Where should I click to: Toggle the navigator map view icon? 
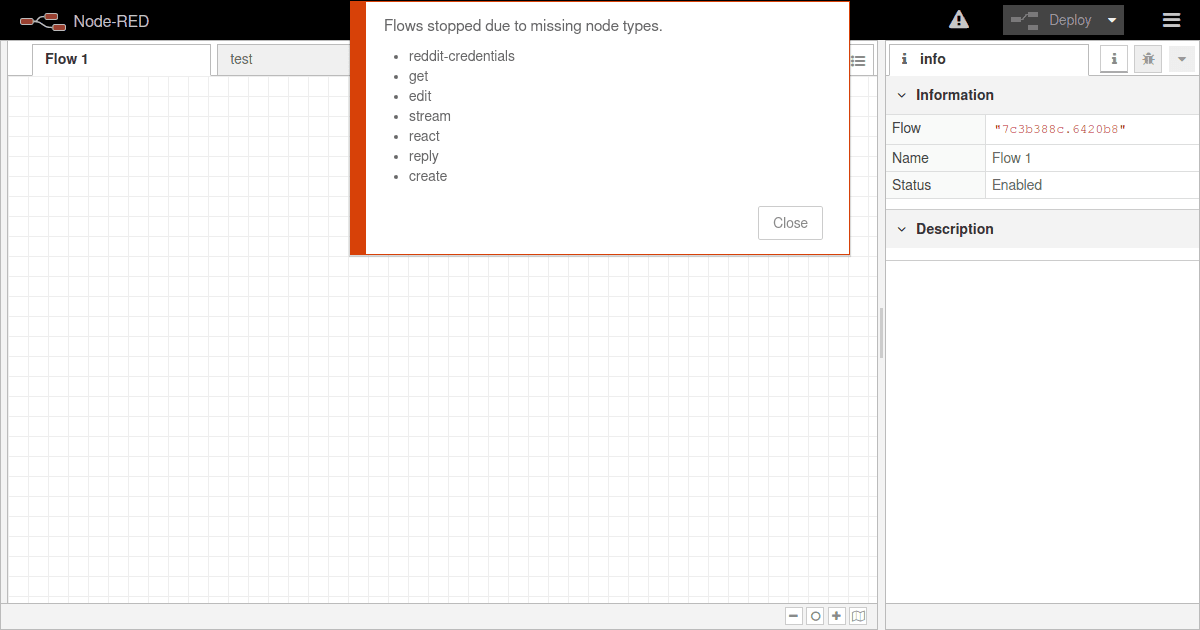point(858,615)
